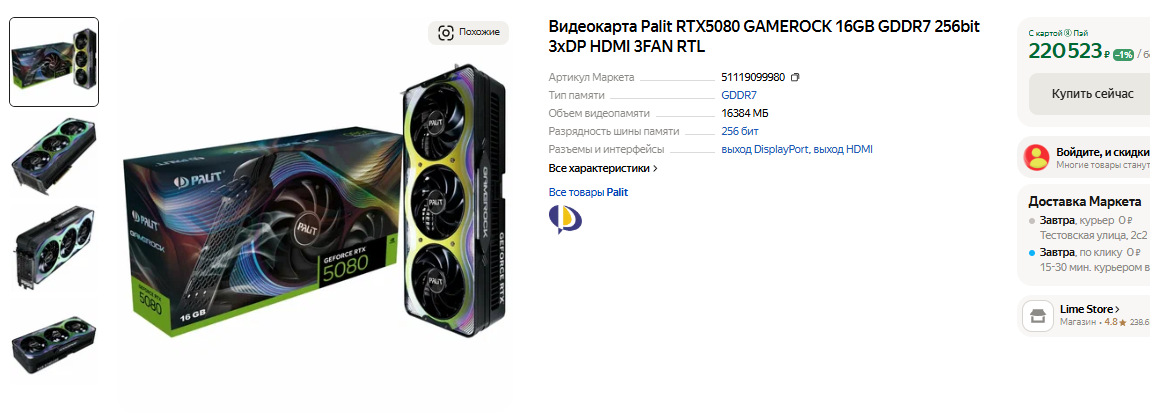Viewport: 1150px width, 419px height.
Task: Expand Все характеристики
Action: point(603,168)
